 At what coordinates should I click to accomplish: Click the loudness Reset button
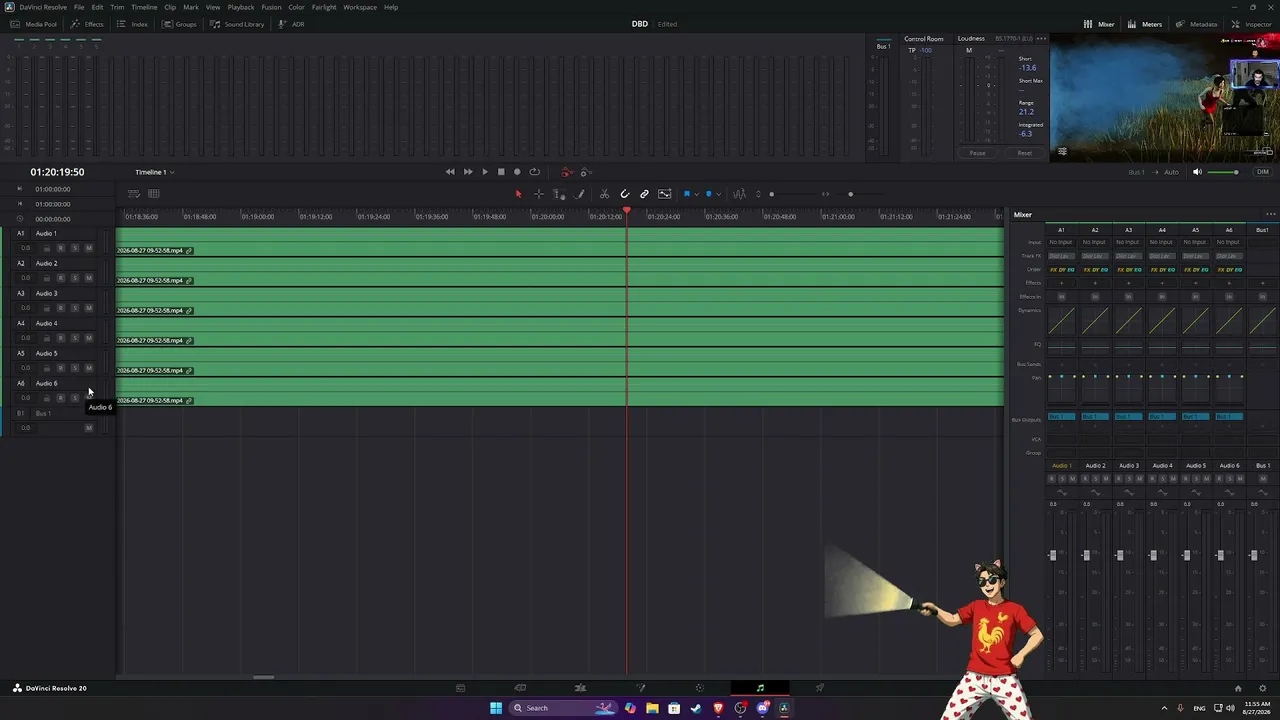1024,153
